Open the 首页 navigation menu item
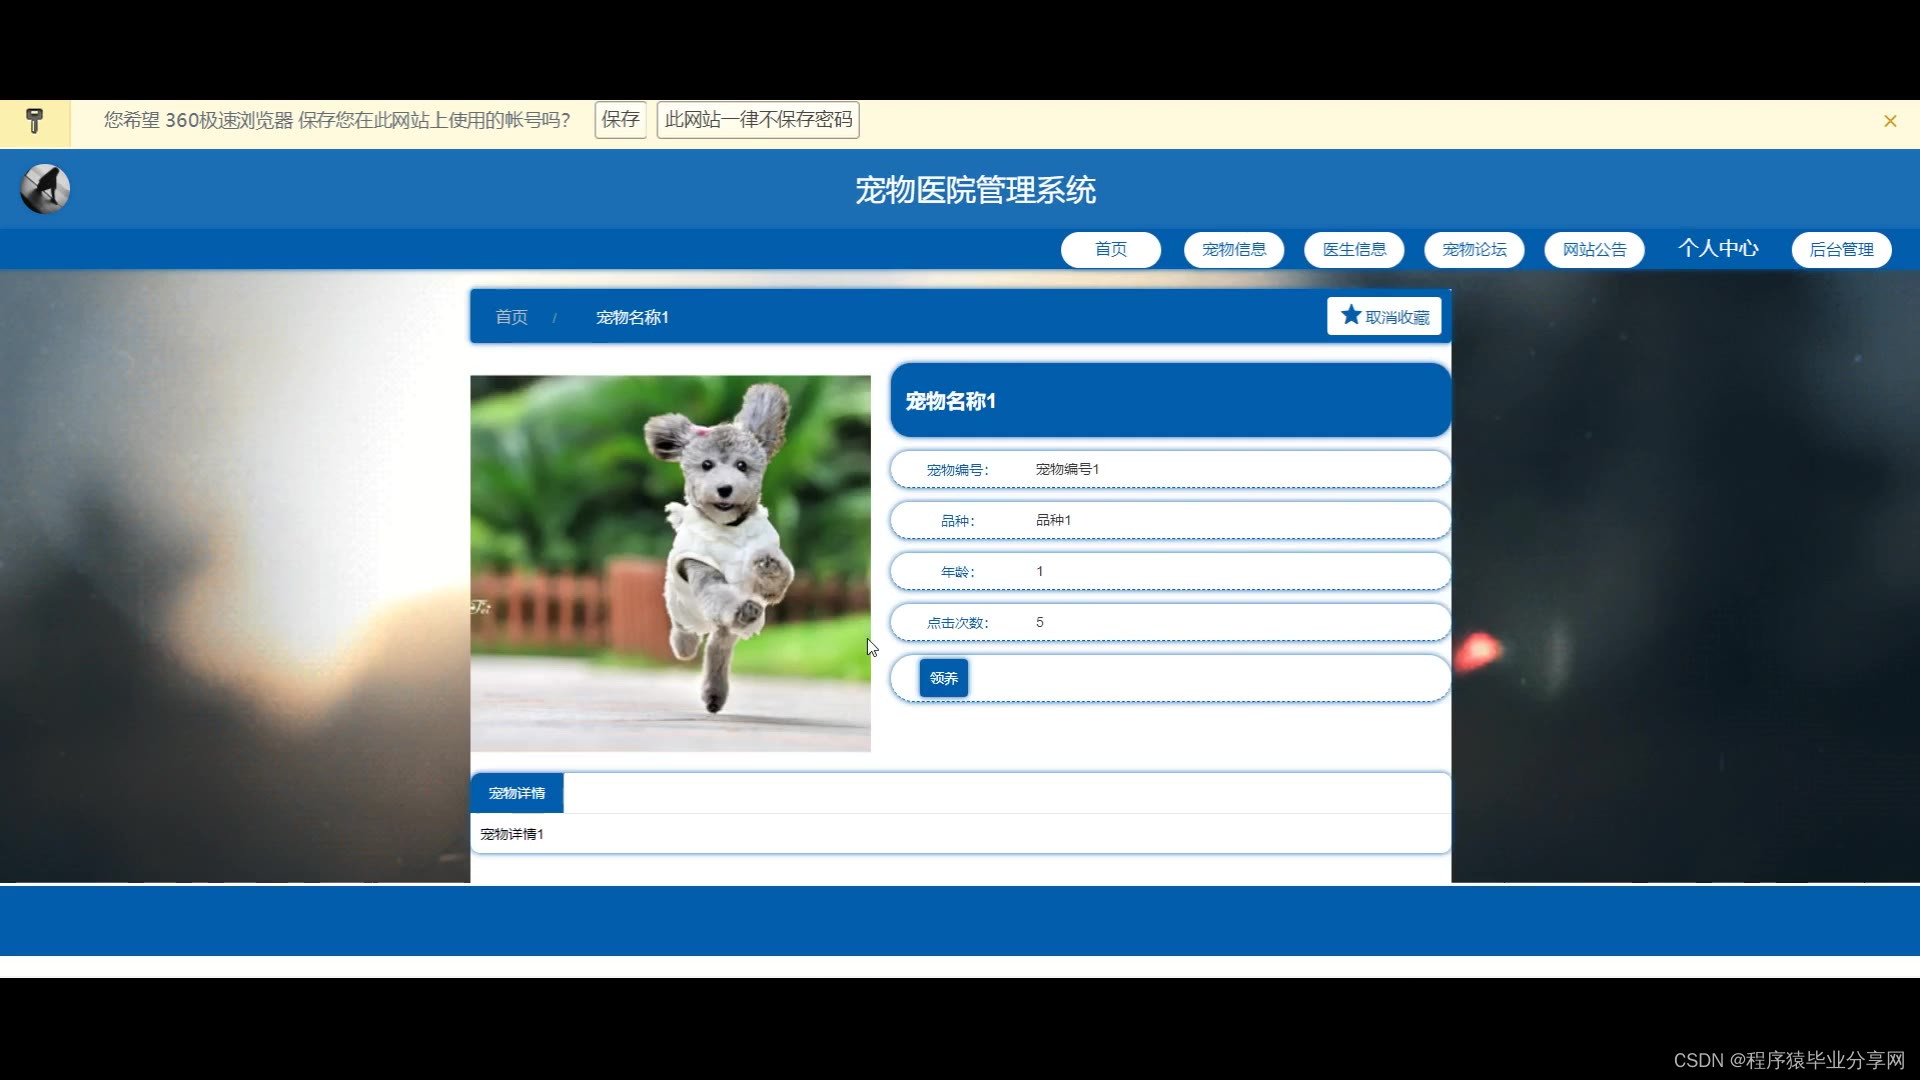This screenshot has height=1080, width=1920. click(x=1110, y=250)
